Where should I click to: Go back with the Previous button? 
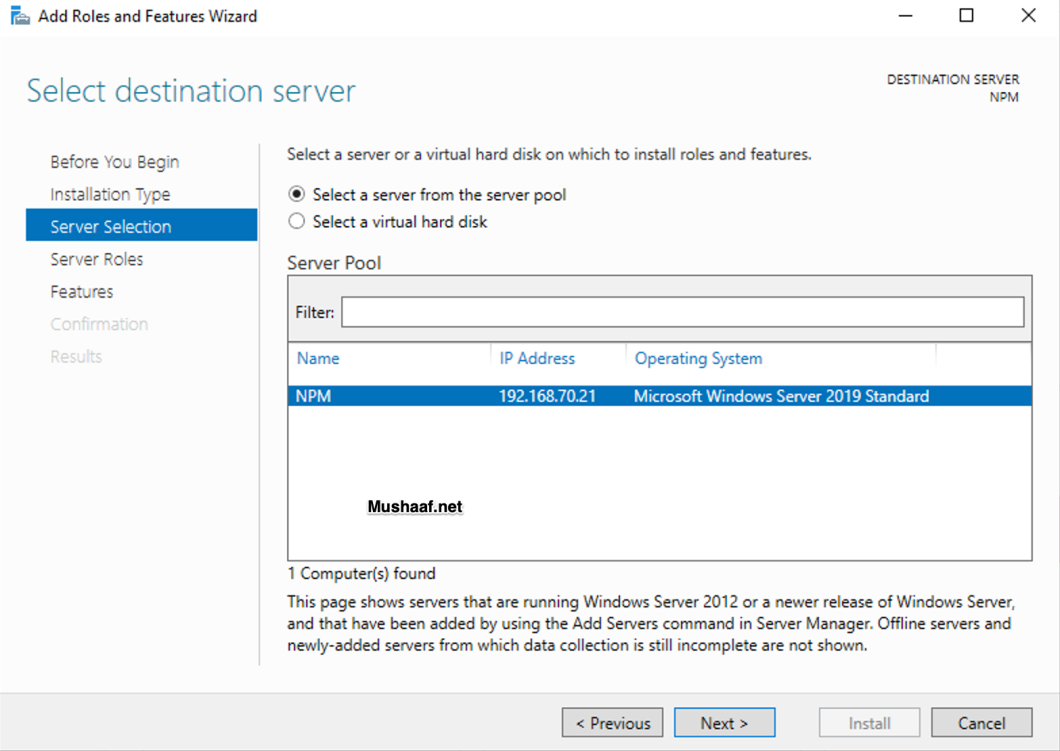click(x=612, y=722)
